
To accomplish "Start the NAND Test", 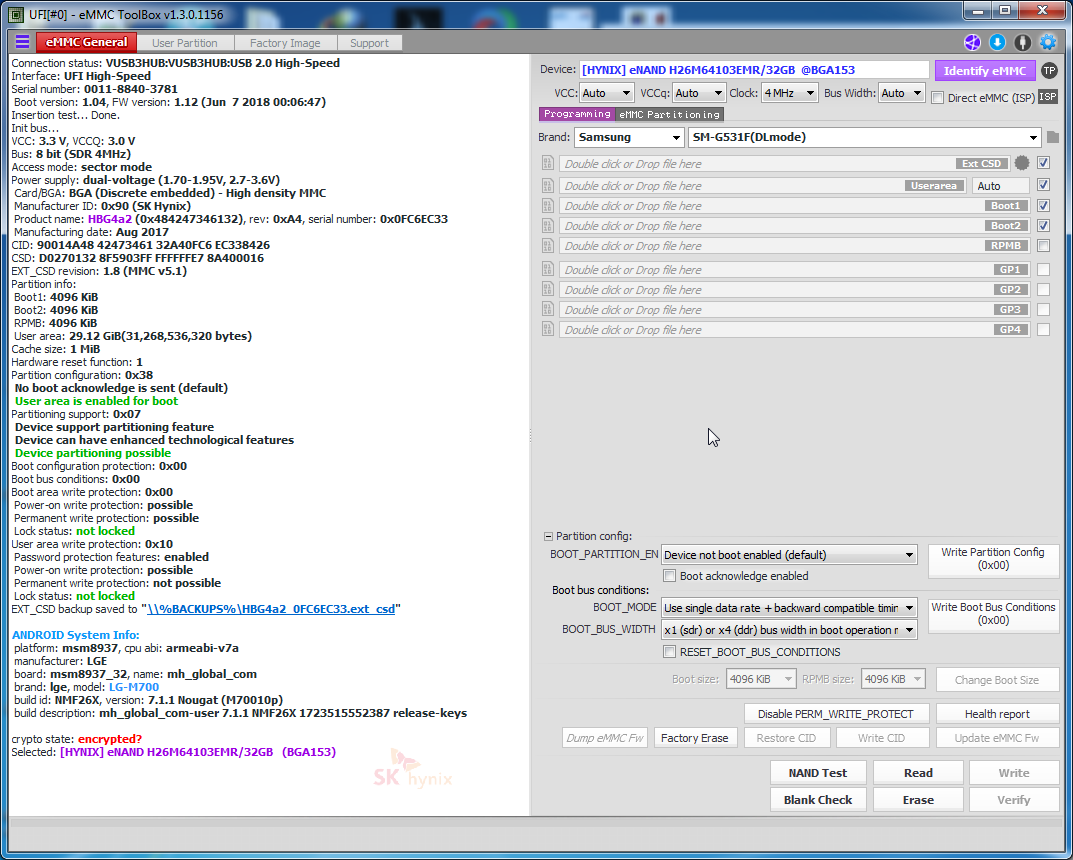I will 818,772.
